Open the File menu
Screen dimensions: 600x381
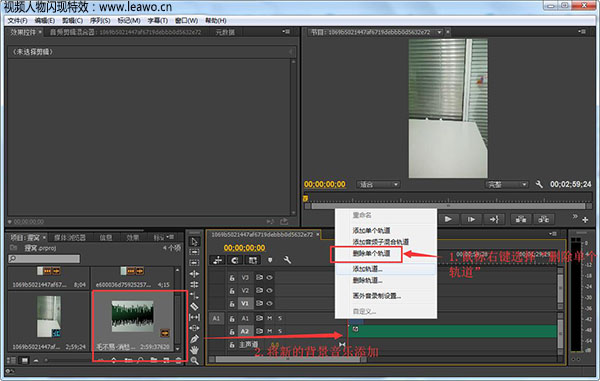pos(18,20)
